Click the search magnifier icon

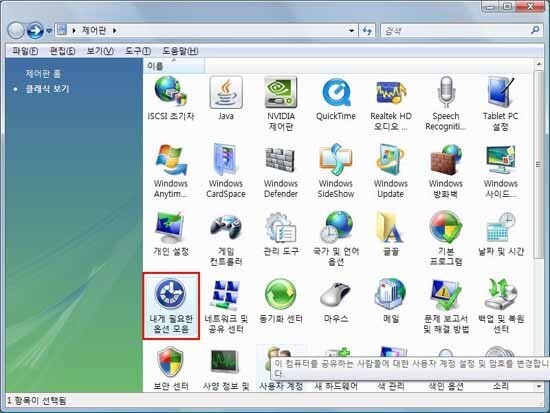[x=535, y=31]
